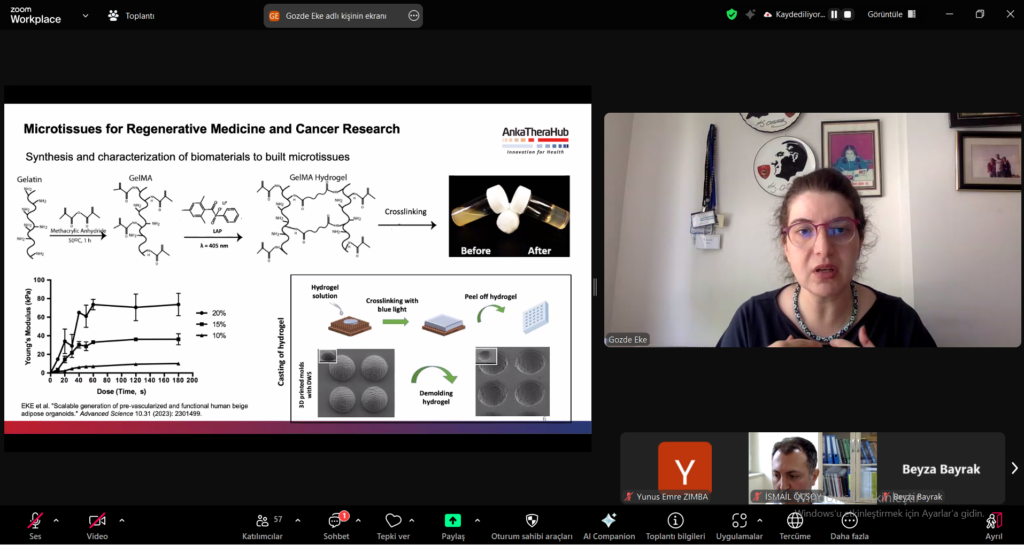Stop the cloud recording
Viewport: 1024px width, 545px height.
[x=848, y=14]
